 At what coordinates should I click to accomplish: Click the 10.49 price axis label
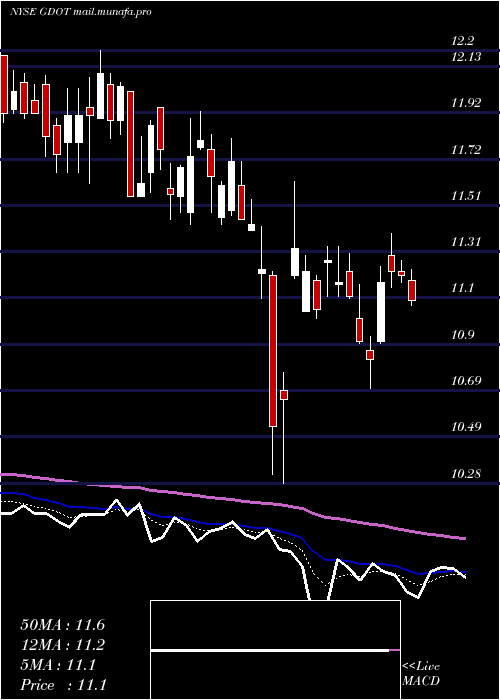466,427
